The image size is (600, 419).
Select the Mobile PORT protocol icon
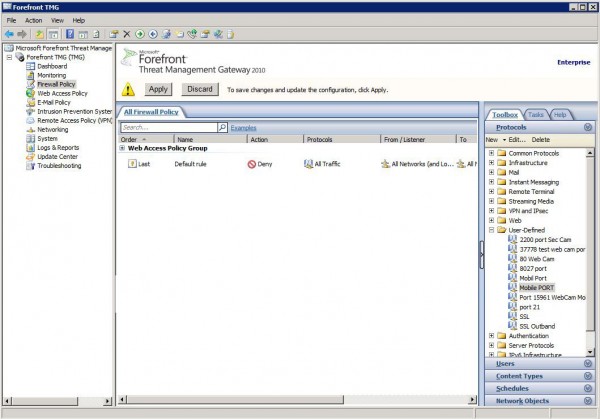(512, 287)
